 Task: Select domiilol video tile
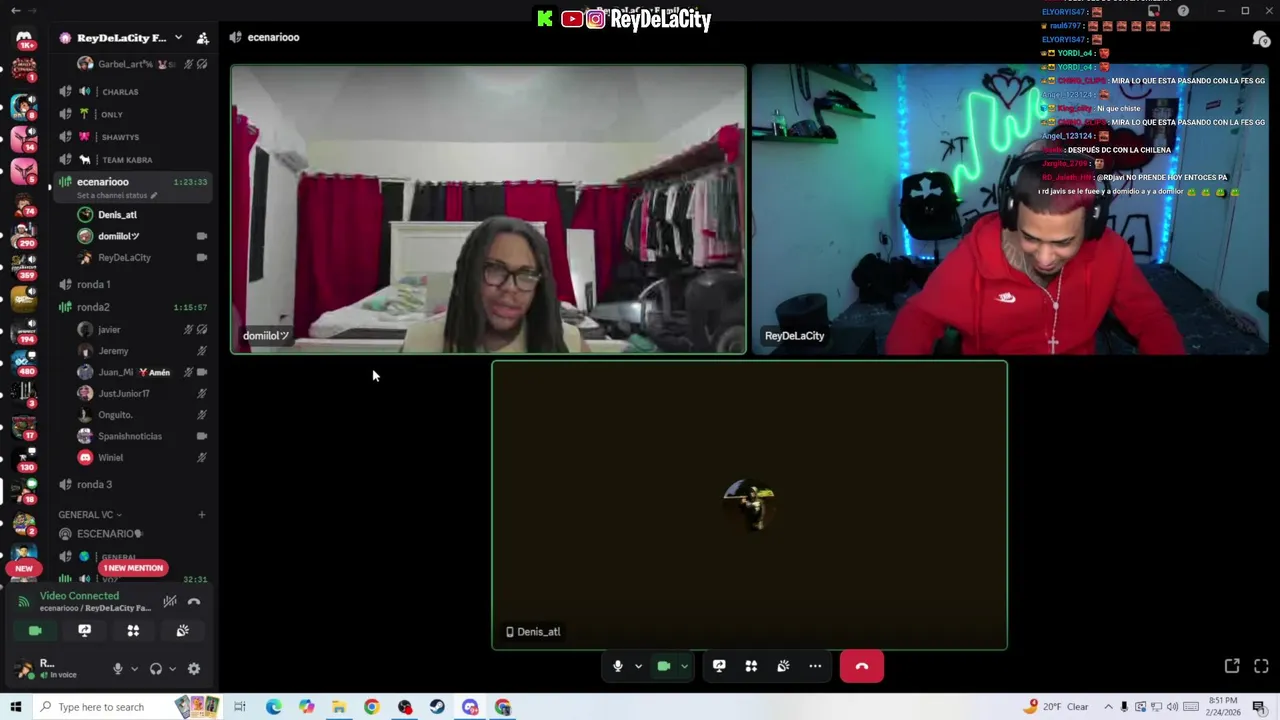(x=488, y=209)
